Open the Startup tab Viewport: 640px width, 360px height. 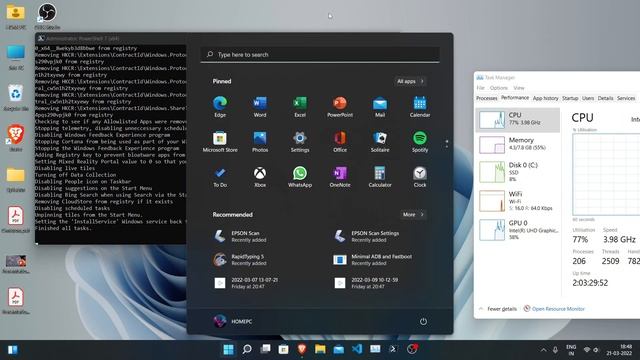(x=570, y=98)
